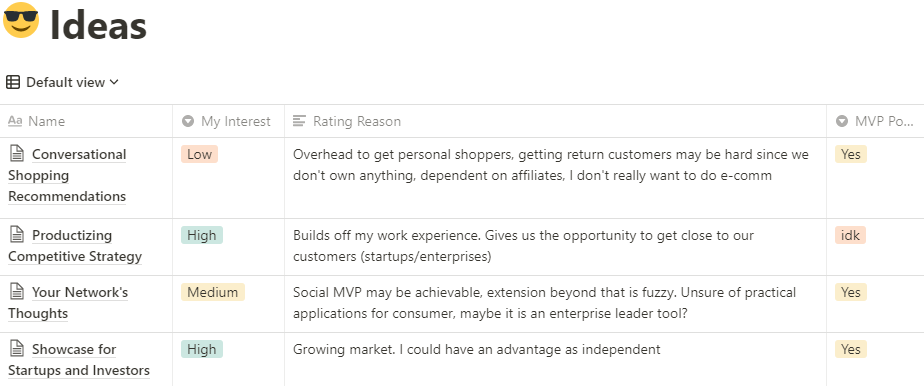The image size is (924, 386).
Task: Click the text-lines icon in Rating Reason header
Action: click(299, 121)
